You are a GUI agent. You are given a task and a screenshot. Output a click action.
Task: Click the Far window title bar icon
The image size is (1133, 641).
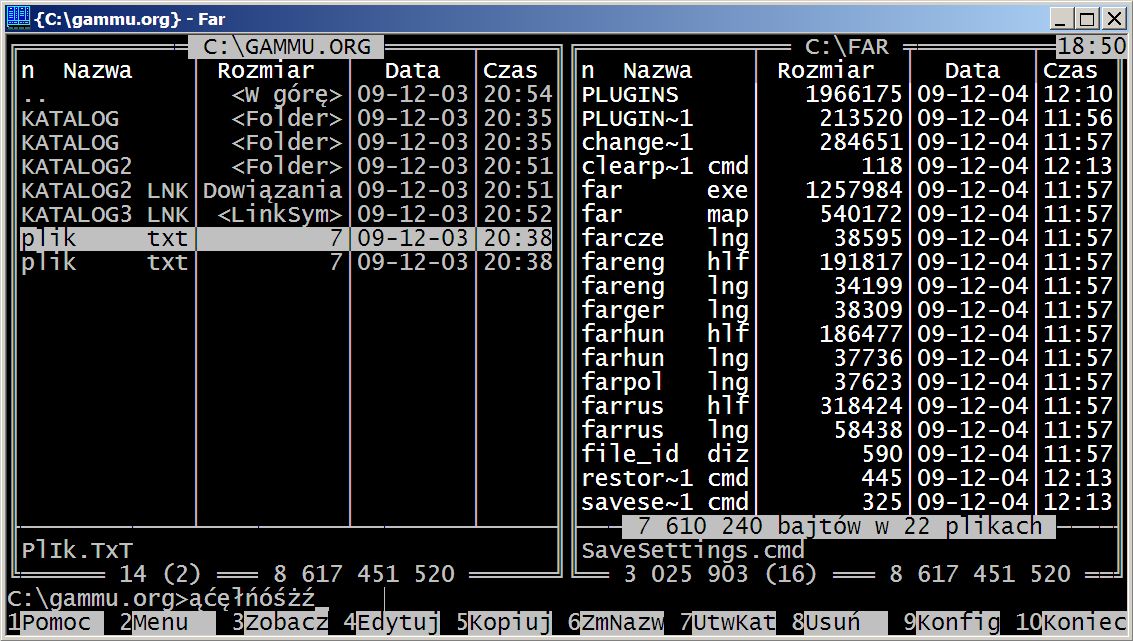pos(19,17)
